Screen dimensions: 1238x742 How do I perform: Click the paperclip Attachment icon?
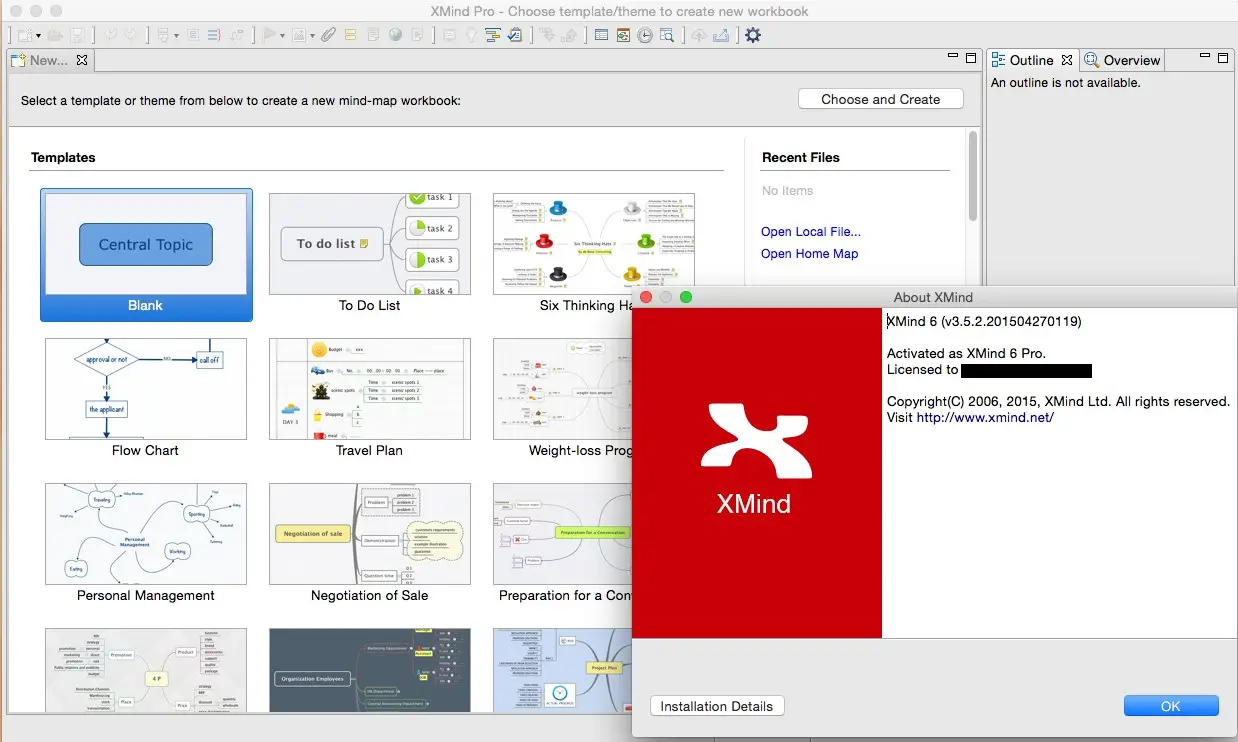[329, 35]
